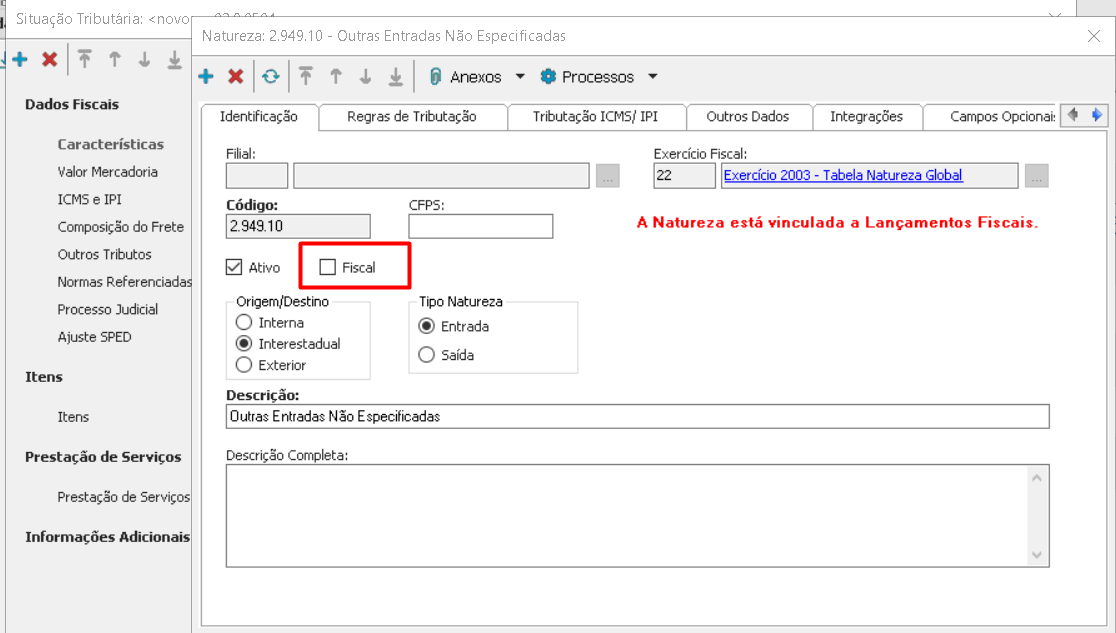Viewport: 1116px width, 633px height.
Task: Click the Código field
Action: (x=298, y=226)
